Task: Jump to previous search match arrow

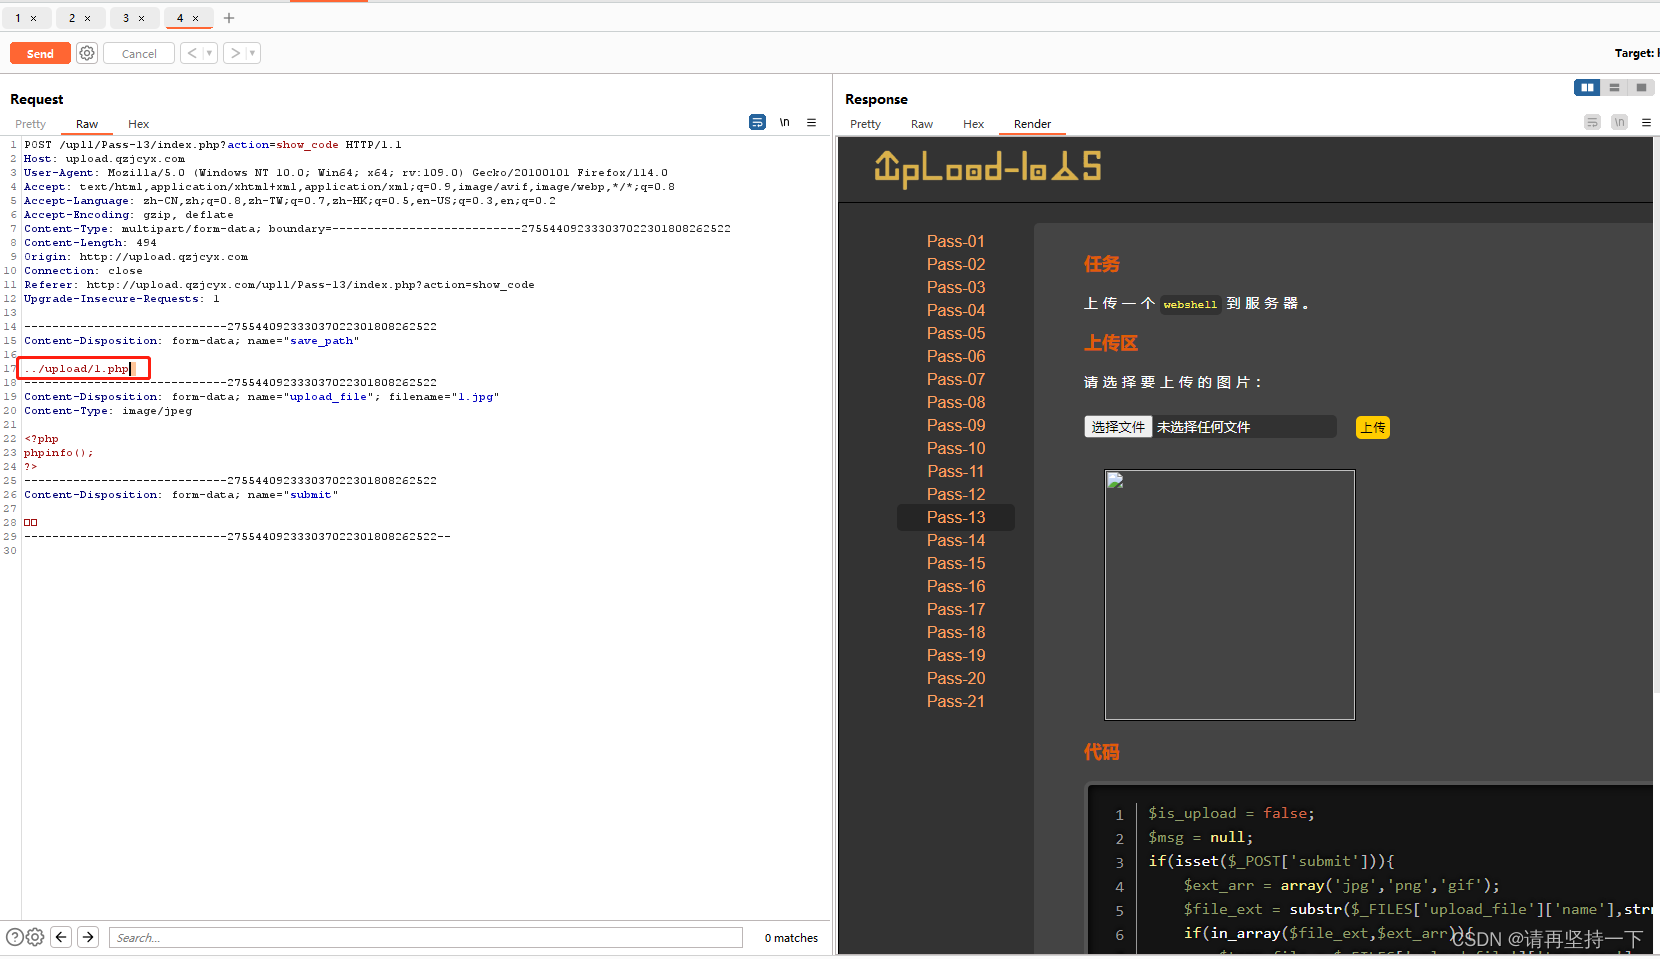Action: click(x=61, y=937)
